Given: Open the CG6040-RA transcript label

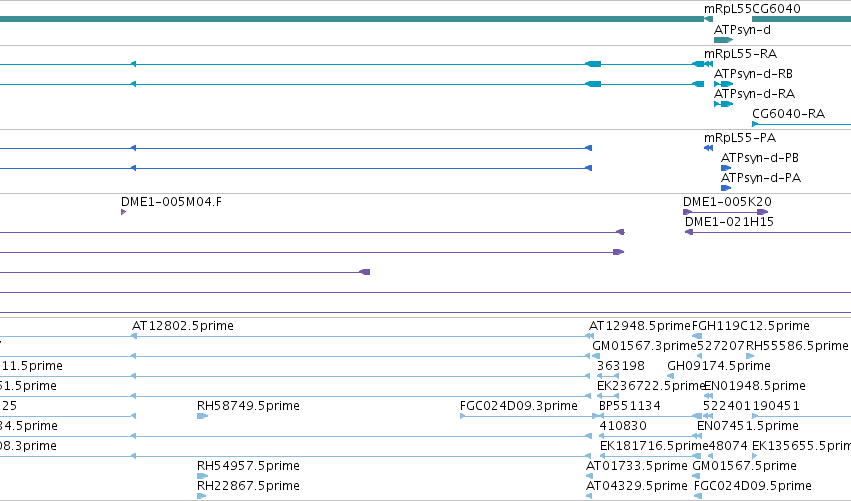Looking at the screenshot, I should [788, 114].
